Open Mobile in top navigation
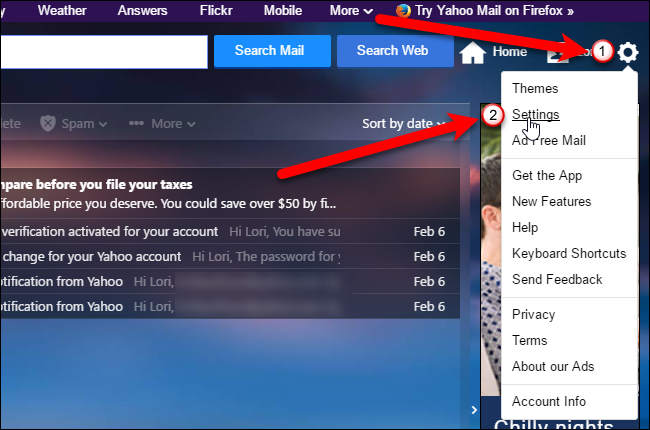 pos(283,10)
